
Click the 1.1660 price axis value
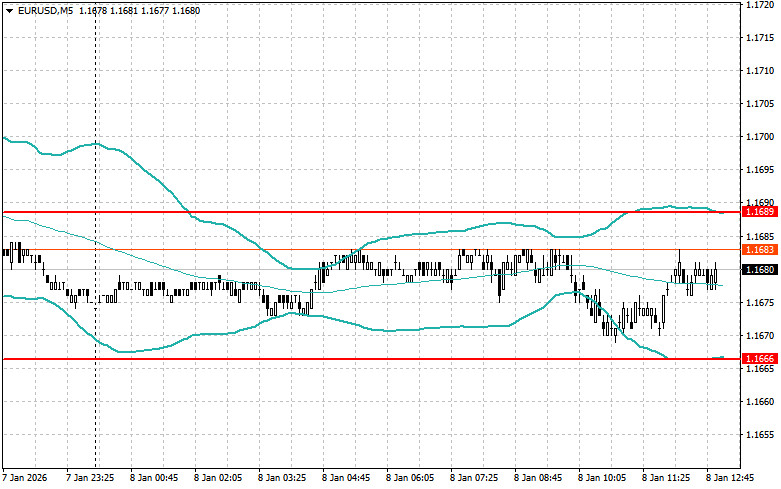click(x=760, y=401)
